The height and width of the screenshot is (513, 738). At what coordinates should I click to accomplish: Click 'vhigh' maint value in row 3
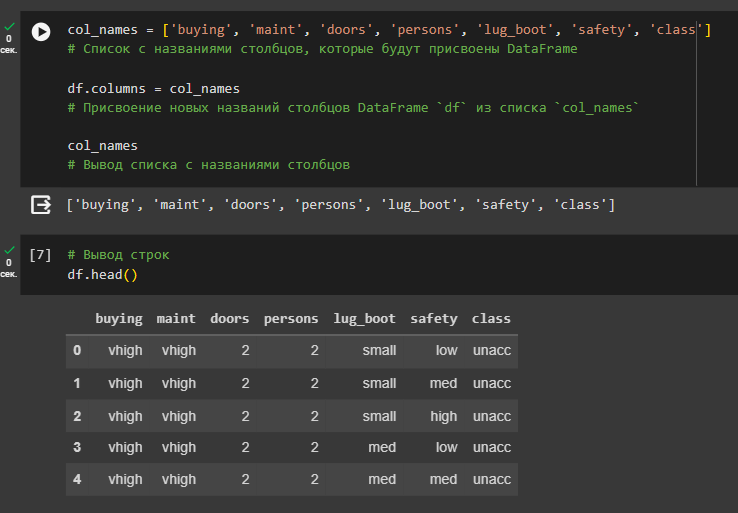click(x=179, y=448)
